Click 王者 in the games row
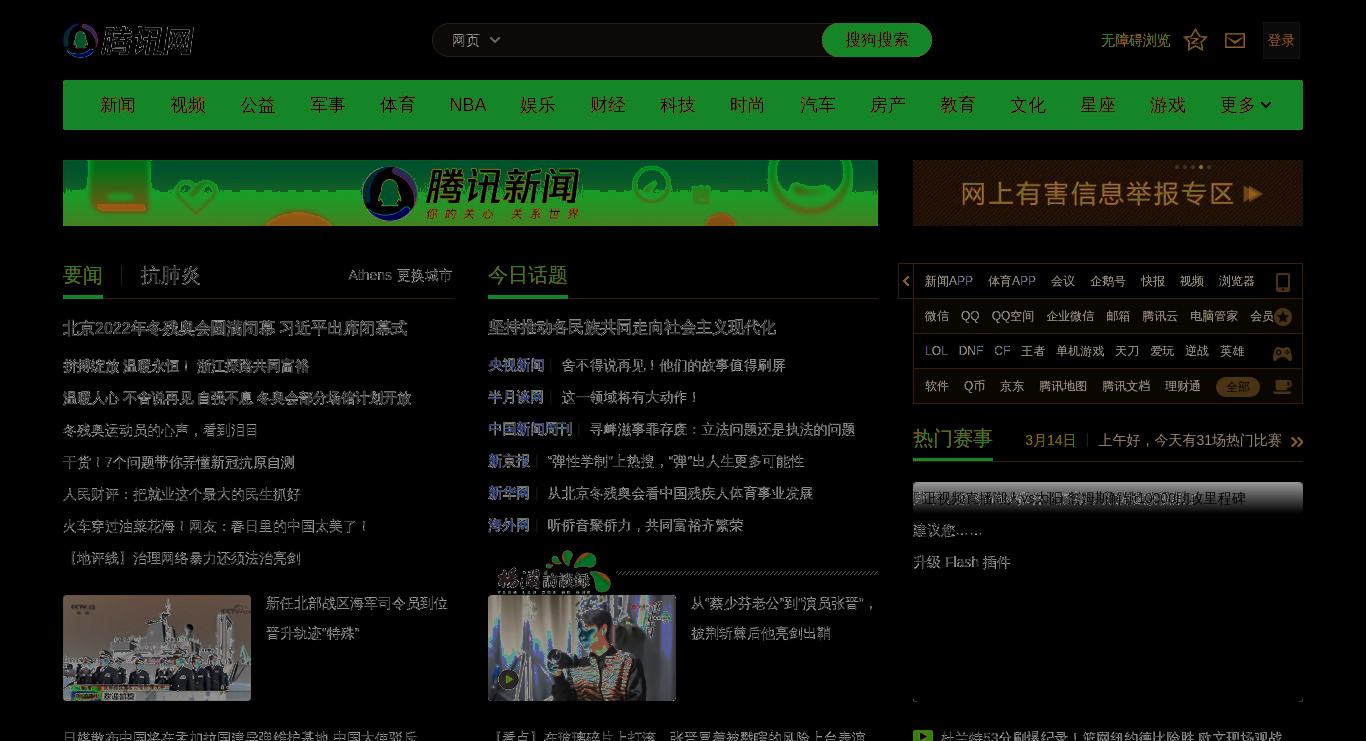The image size is (1366, 741). pyautogui.click(x=1033, y=351)
